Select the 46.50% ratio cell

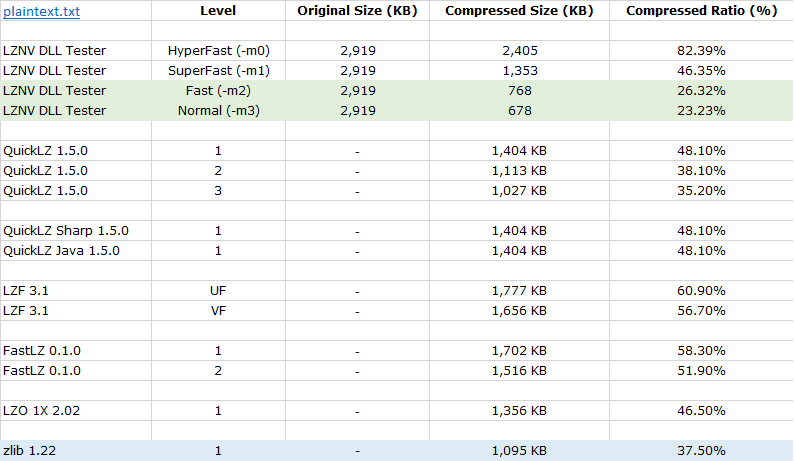click(x=702, y=411)
